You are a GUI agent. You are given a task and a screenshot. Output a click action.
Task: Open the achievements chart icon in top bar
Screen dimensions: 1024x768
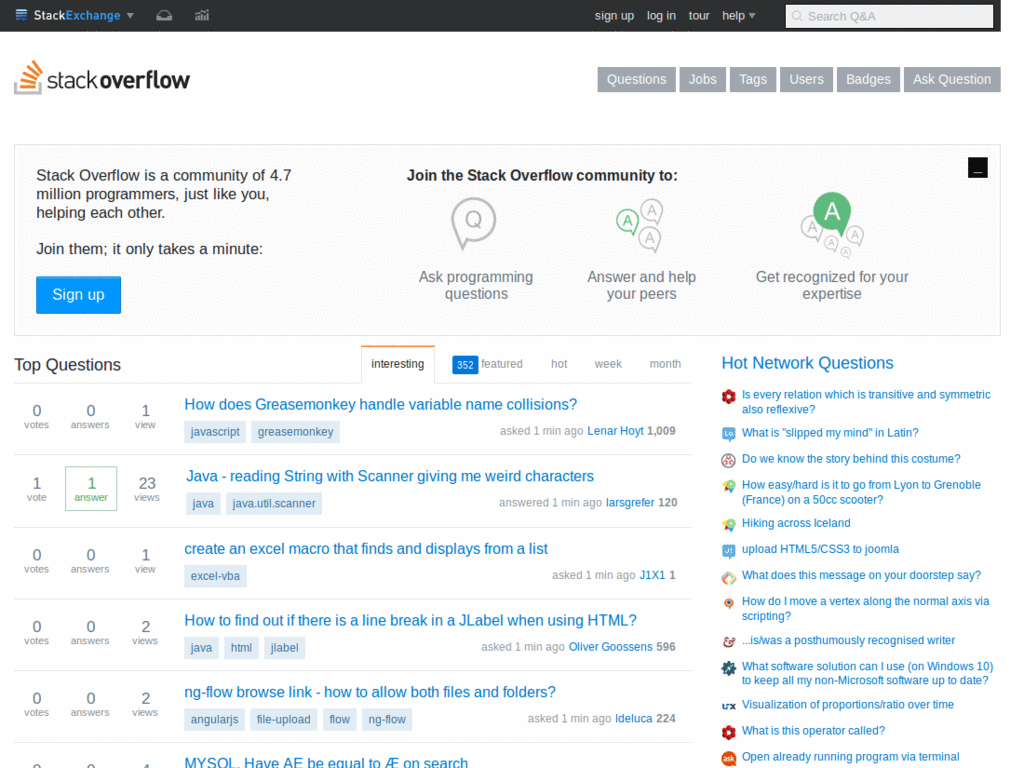pyautogui.click(x=202, y=15)
